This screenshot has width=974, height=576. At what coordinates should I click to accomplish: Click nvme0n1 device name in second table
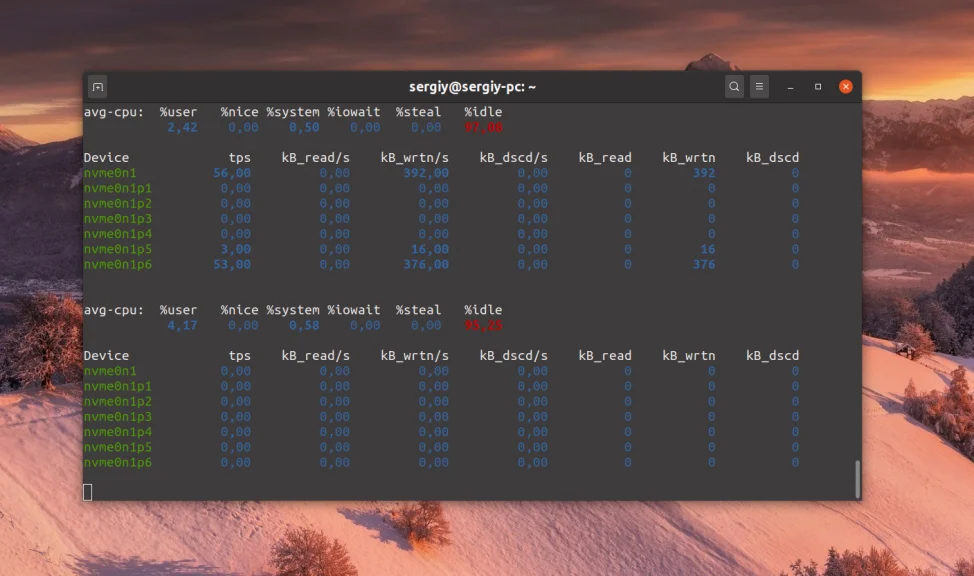110,371
